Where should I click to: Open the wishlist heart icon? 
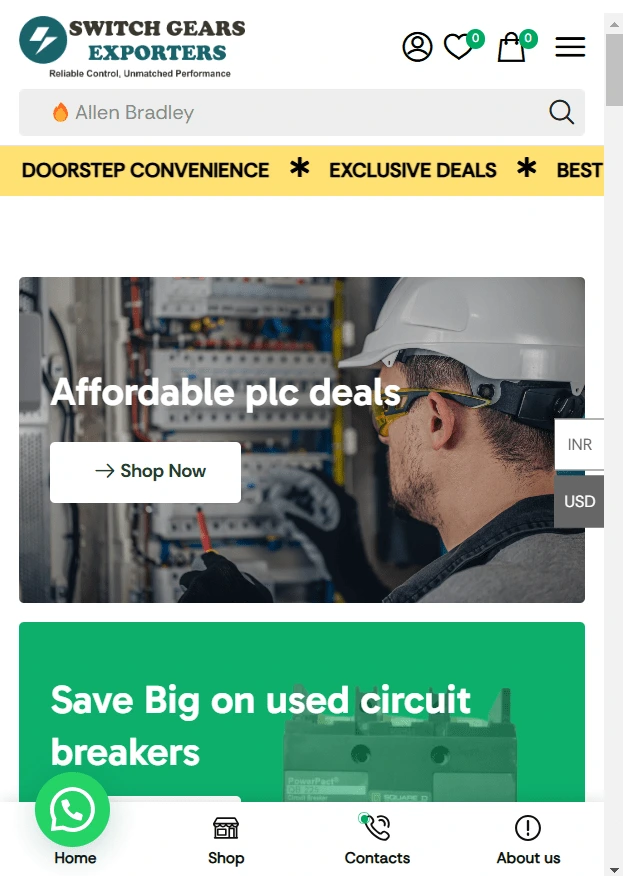coord(458,47)
